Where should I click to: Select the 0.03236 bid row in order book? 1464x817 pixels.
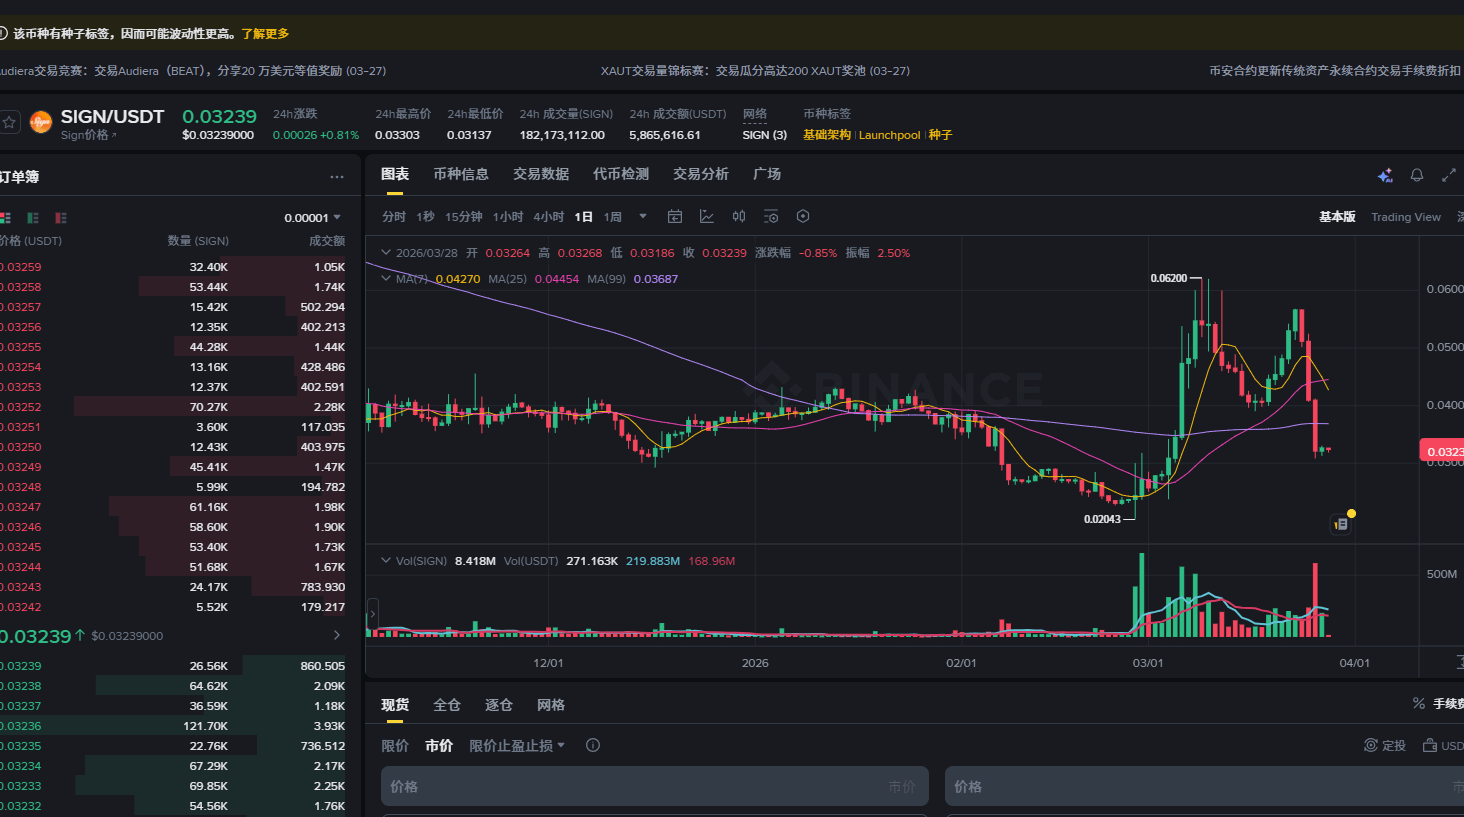point(173,726)
